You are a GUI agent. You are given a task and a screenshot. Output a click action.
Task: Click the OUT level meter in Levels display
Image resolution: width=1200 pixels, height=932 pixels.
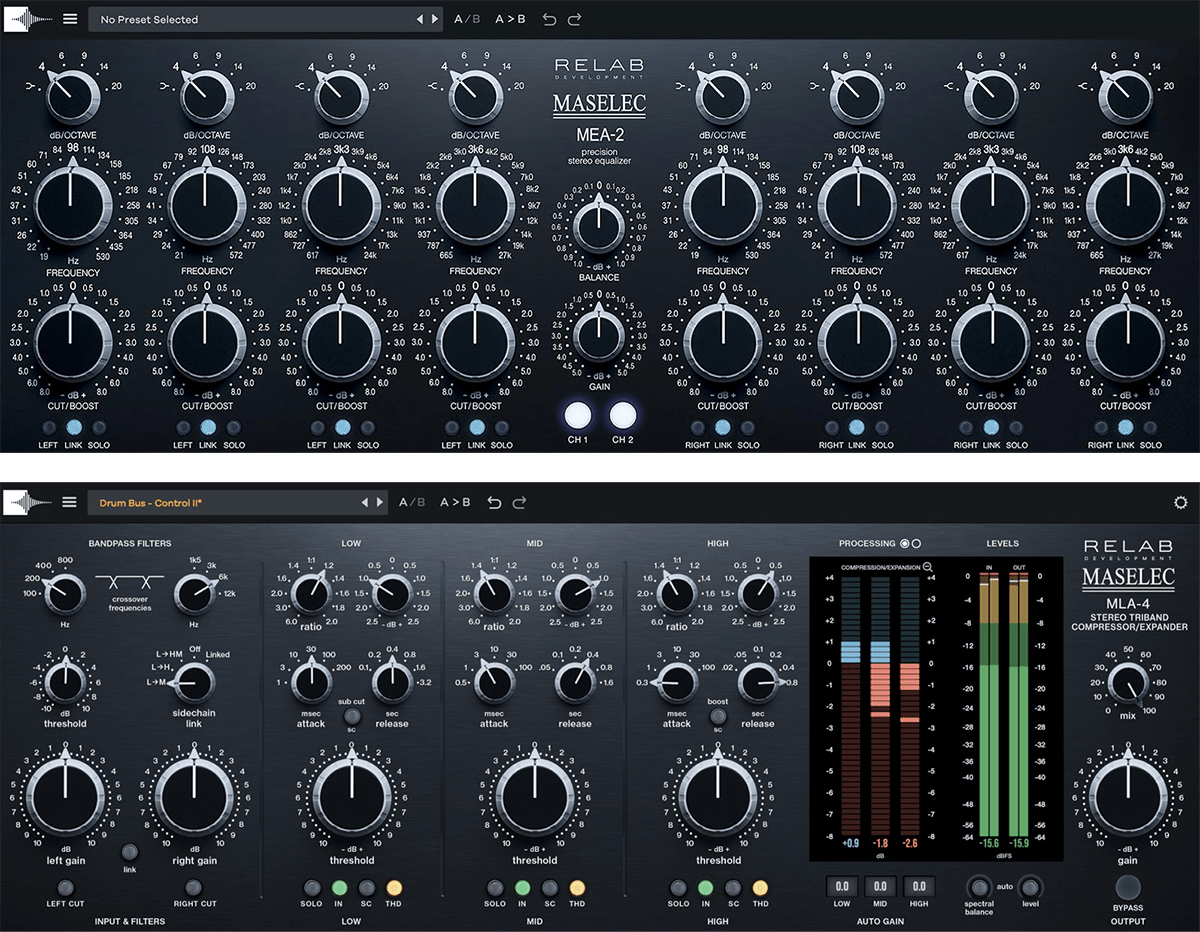point(1019,704)
